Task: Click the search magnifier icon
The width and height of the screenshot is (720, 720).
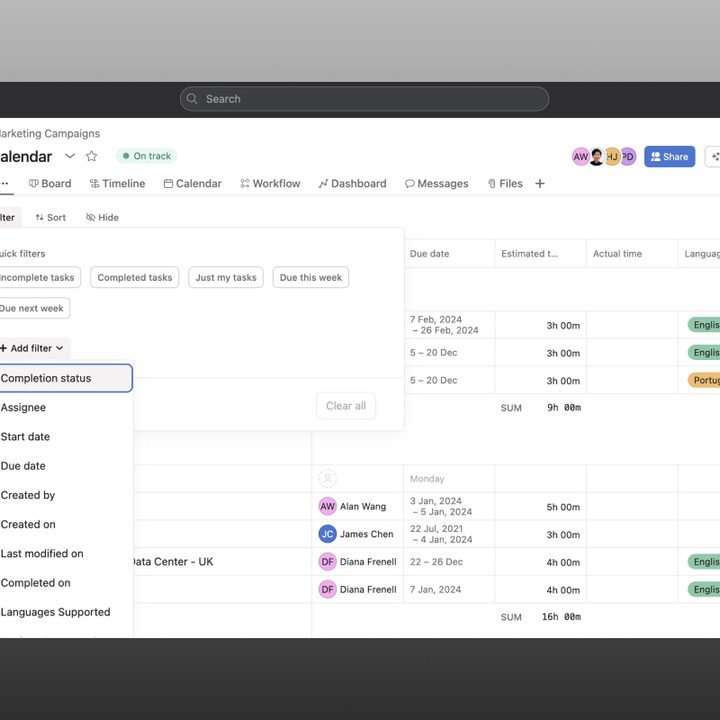Action: pyautogui.click(x=192, y=99)
